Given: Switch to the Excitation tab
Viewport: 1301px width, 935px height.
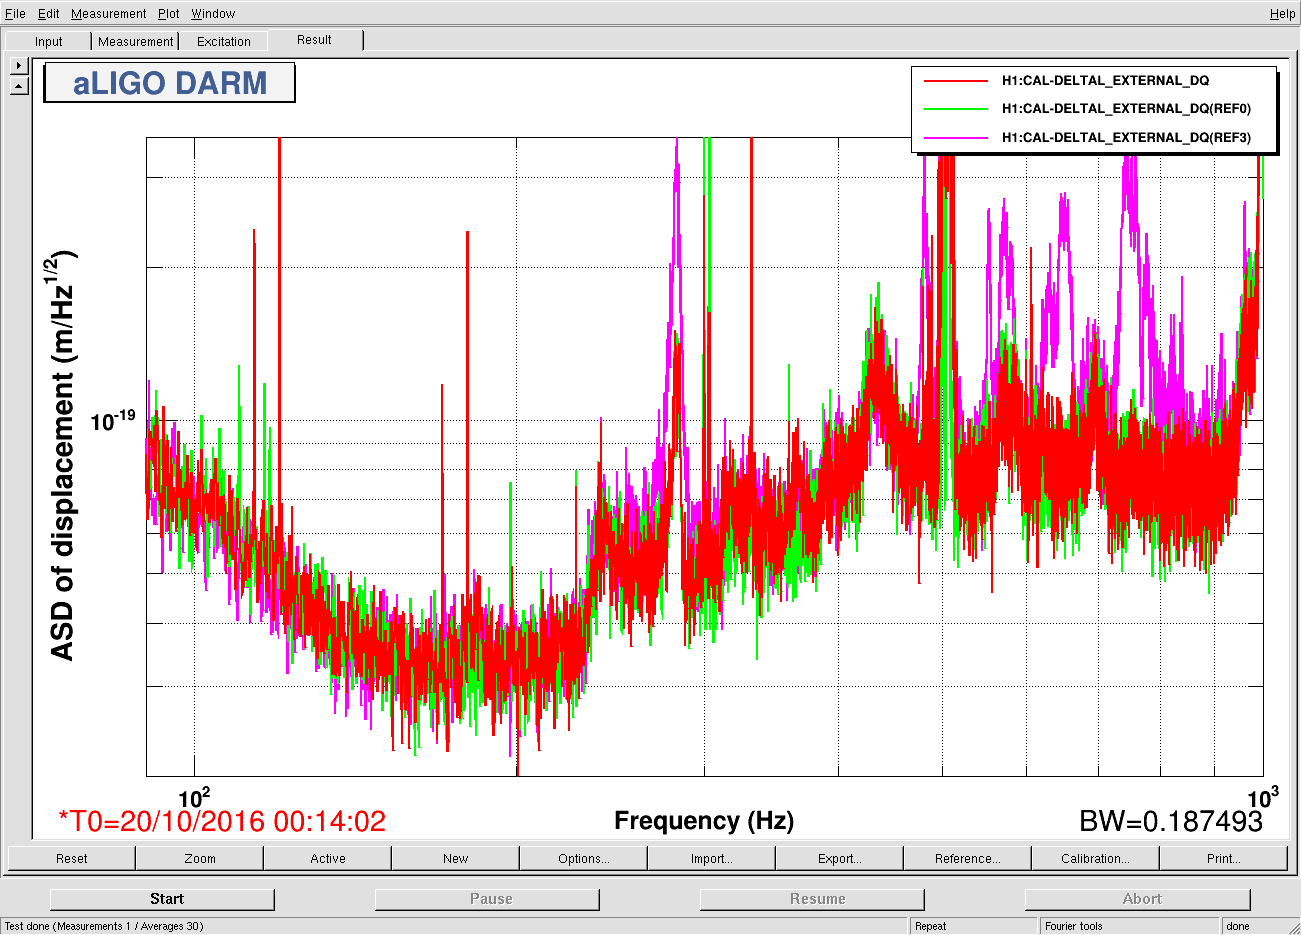Looking at the screenshot, I should point(224,41).
